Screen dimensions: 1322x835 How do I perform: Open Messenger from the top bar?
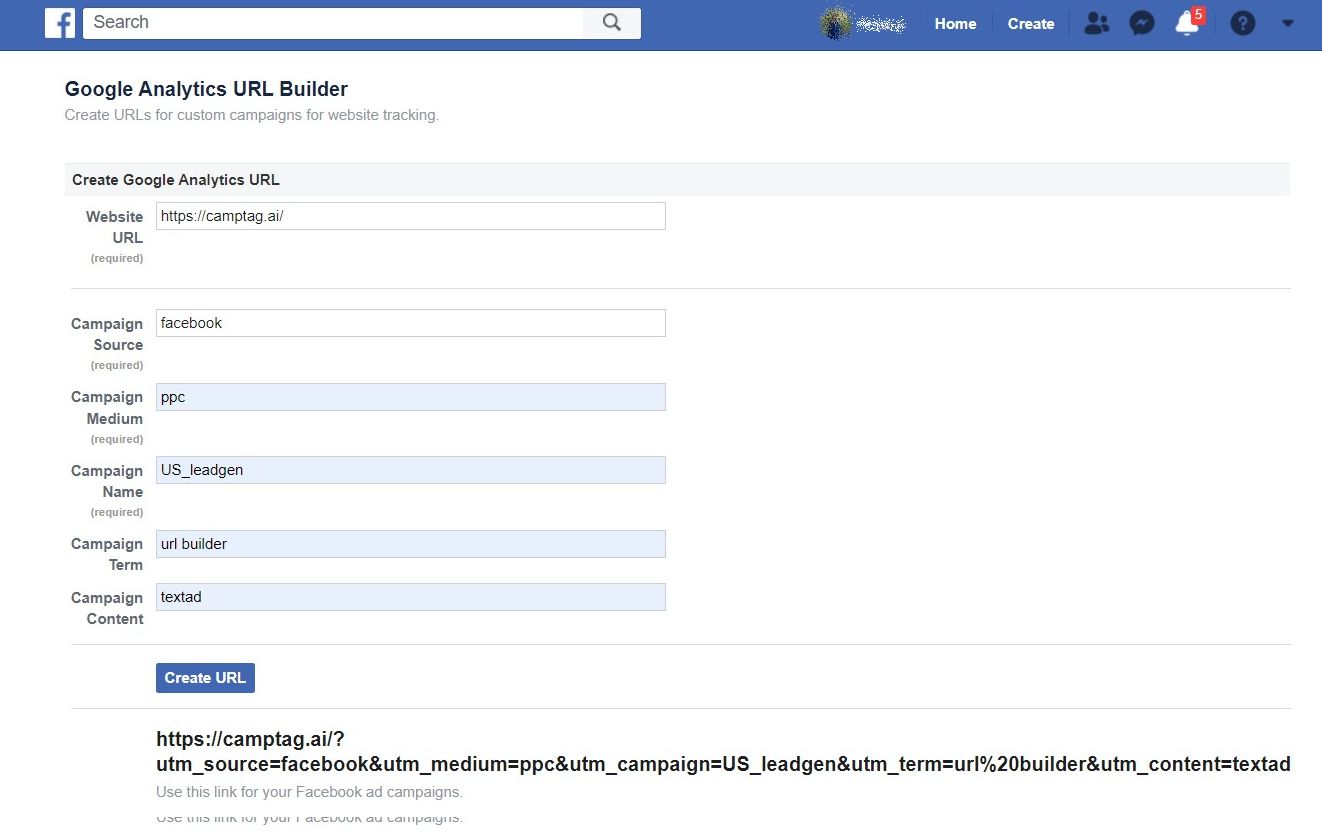(1142, 22)
